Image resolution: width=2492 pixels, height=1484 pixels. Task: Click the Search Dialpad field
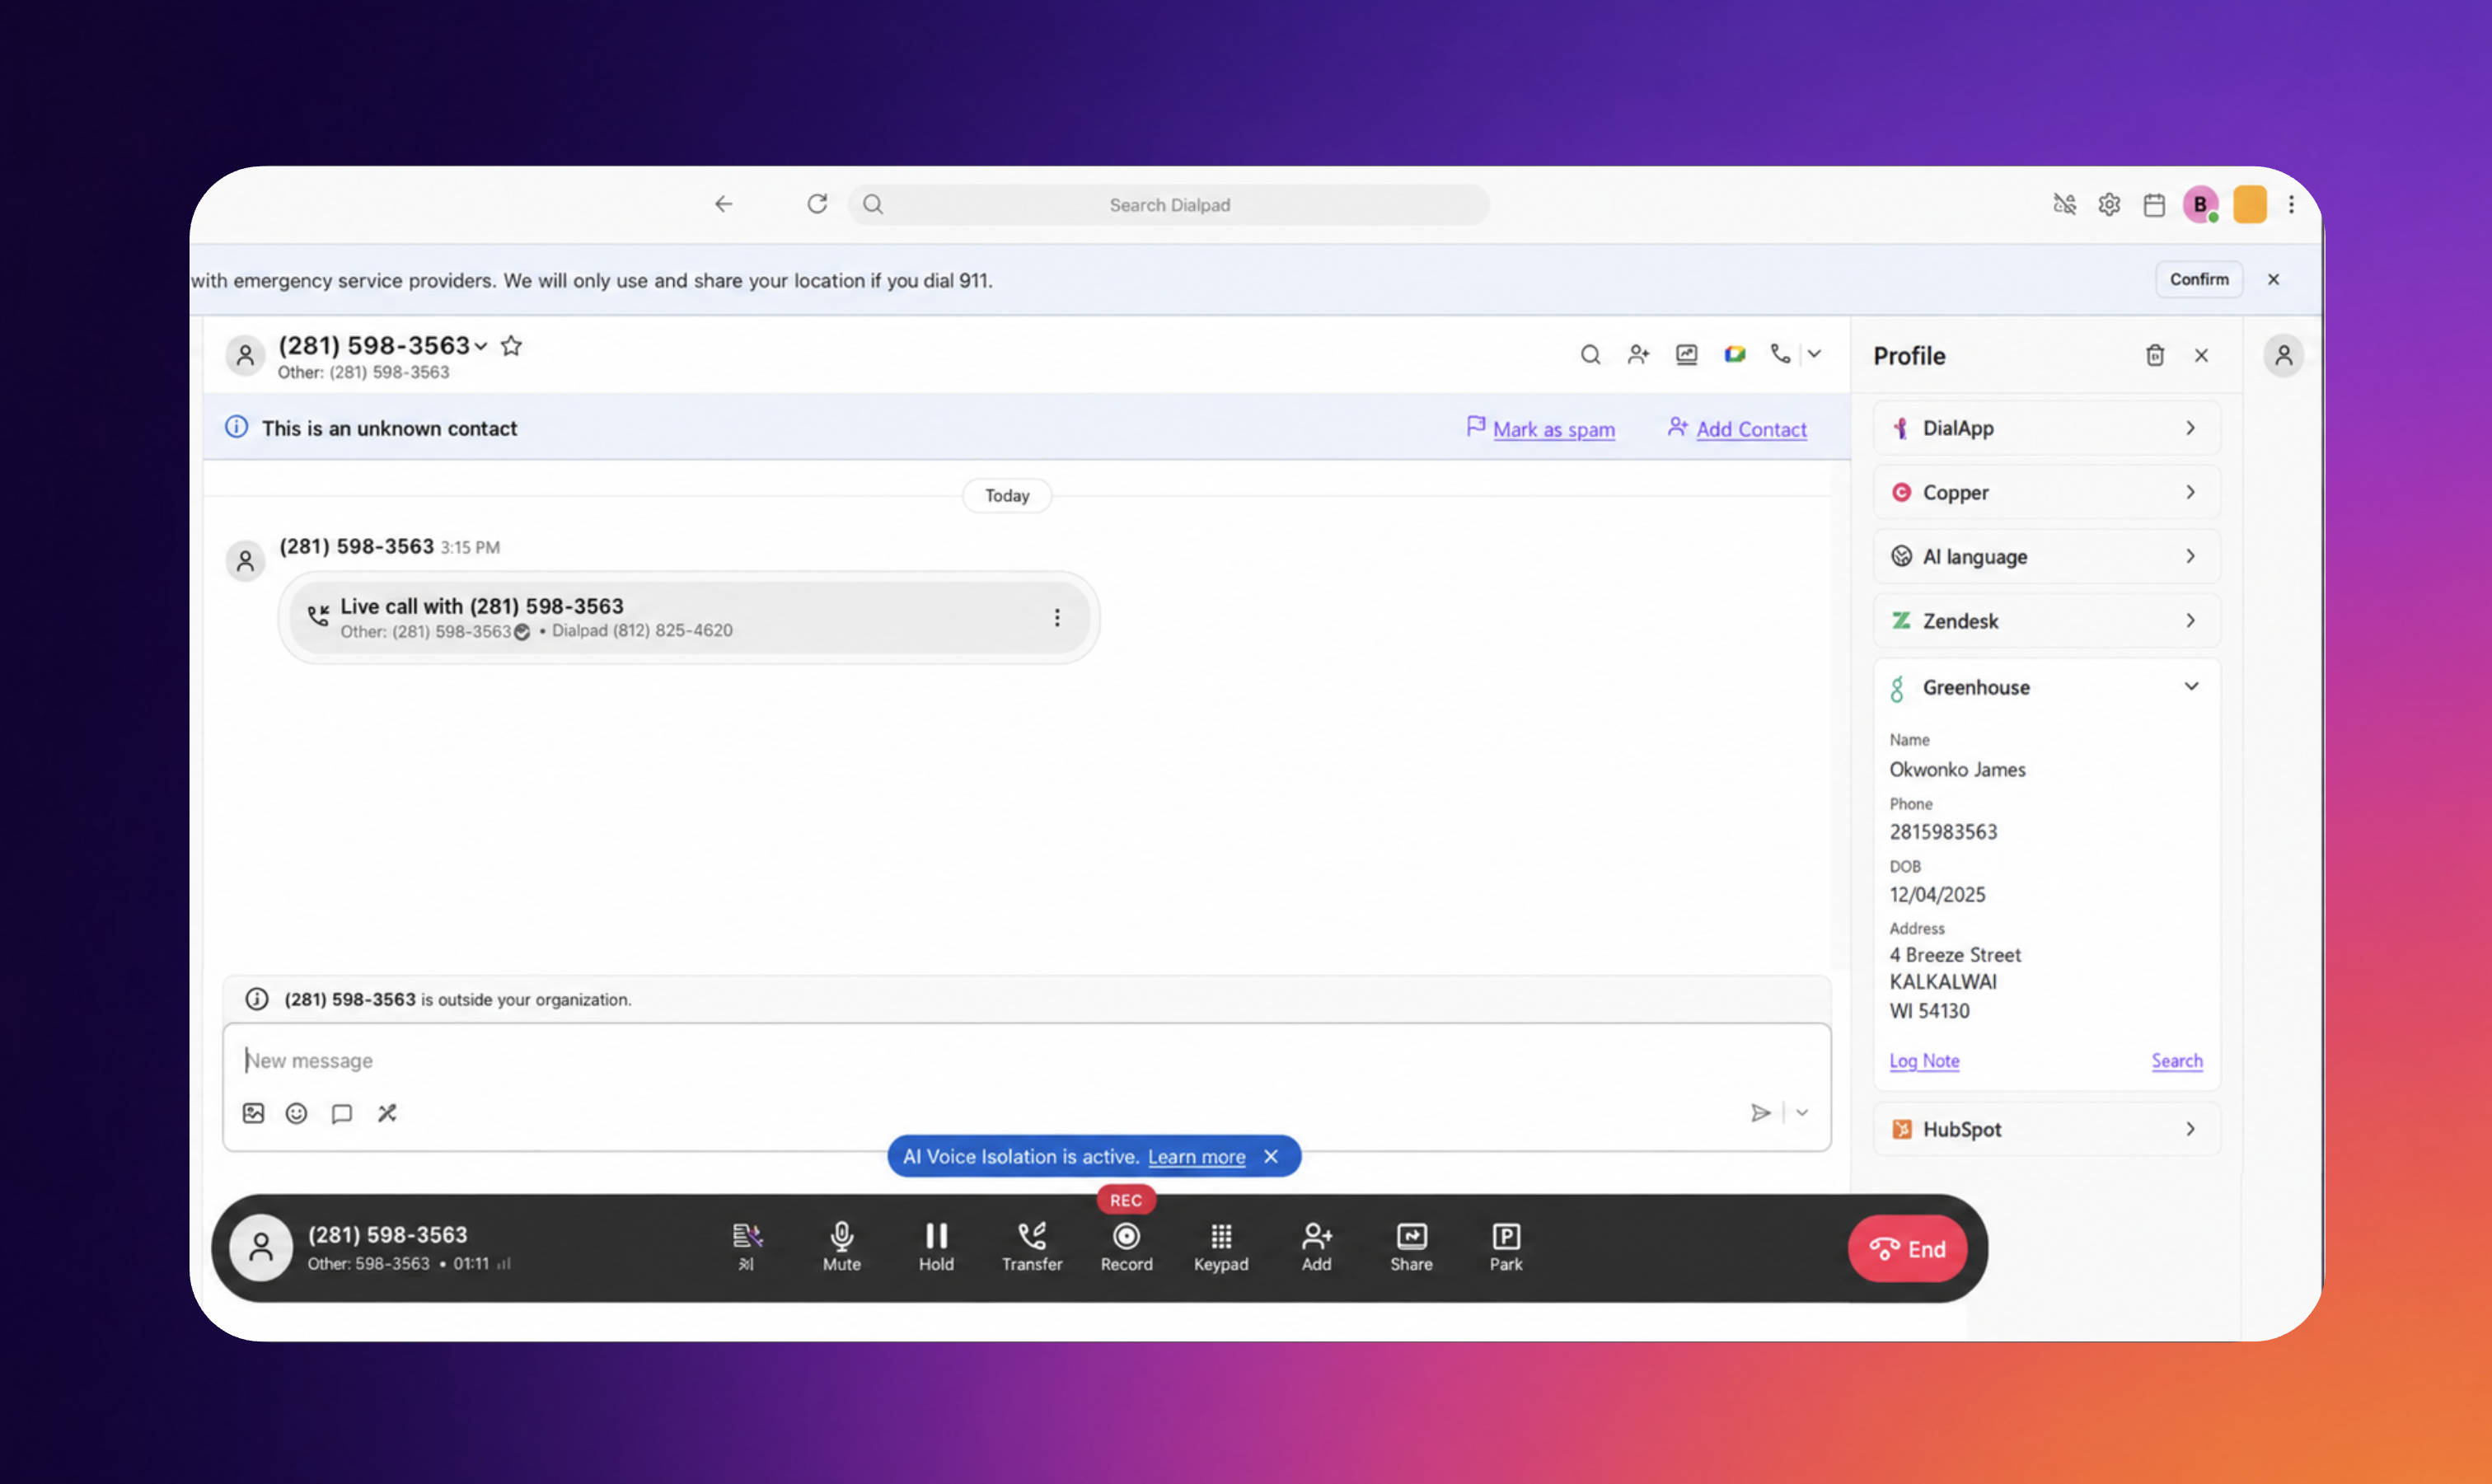click(x=1168, y=205)
